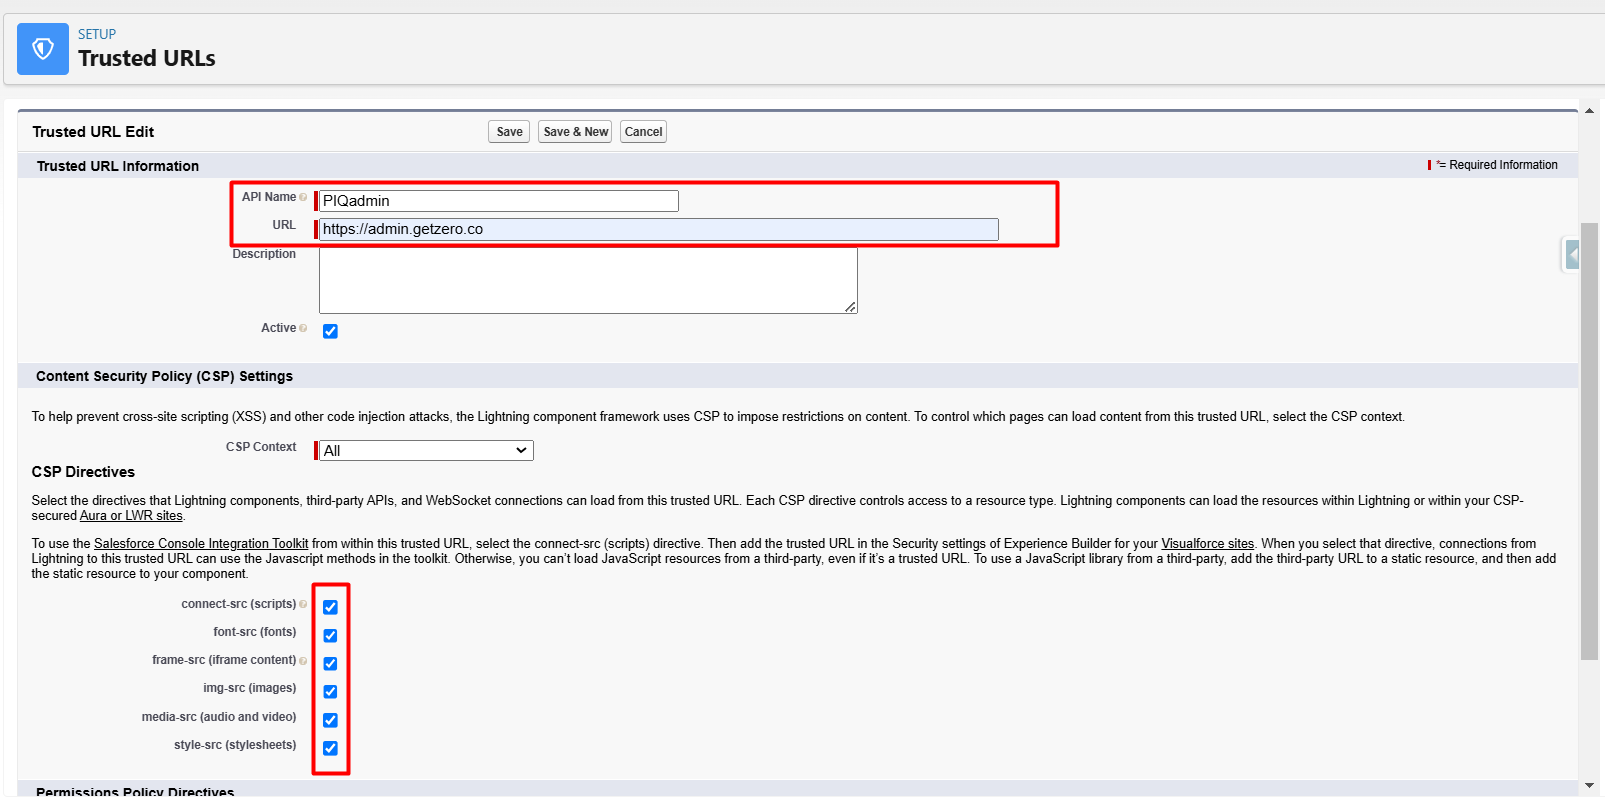
Task: Click the Save button
Action: point(509,132)
